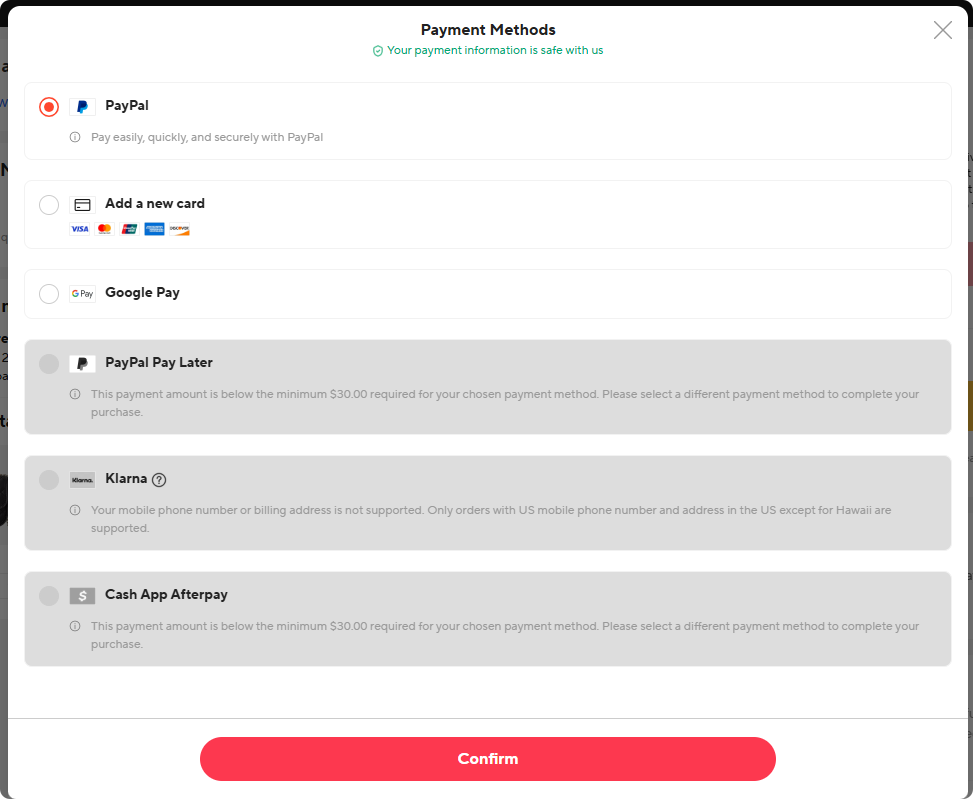Choose the PayPal Pay Later radio option
This screenshot has height=799, width=973.
pyautogui.click(x=49, y=364)
